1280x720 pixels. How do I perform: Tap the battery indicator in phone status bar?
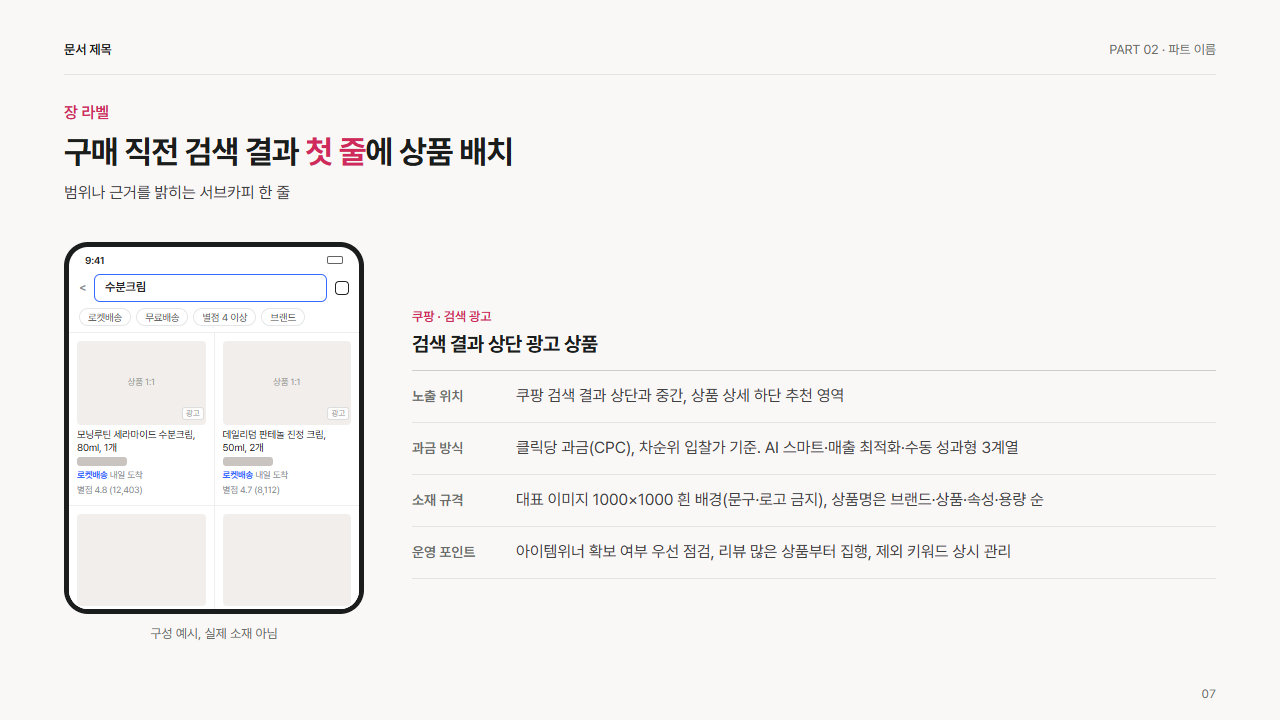point(335,260)
